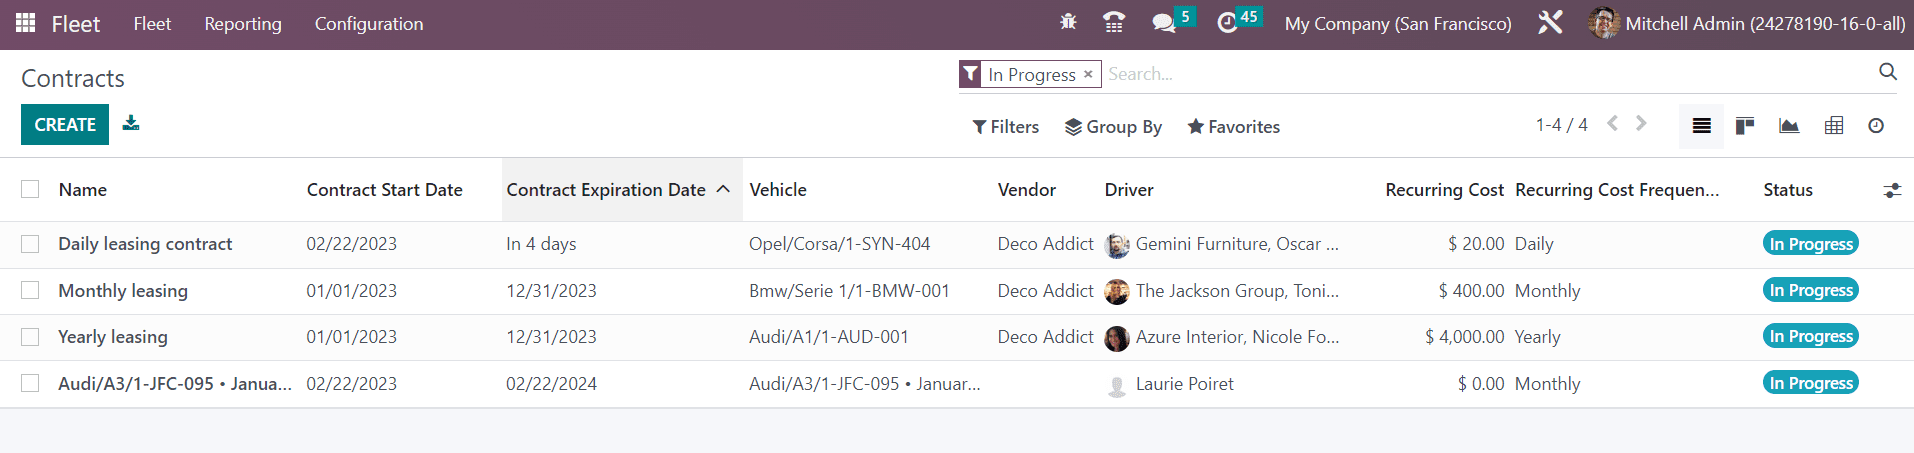The width and height of the screenshot is (1914, 453).
Task: Switch to Kanban view
Action: coord(1745,126)
